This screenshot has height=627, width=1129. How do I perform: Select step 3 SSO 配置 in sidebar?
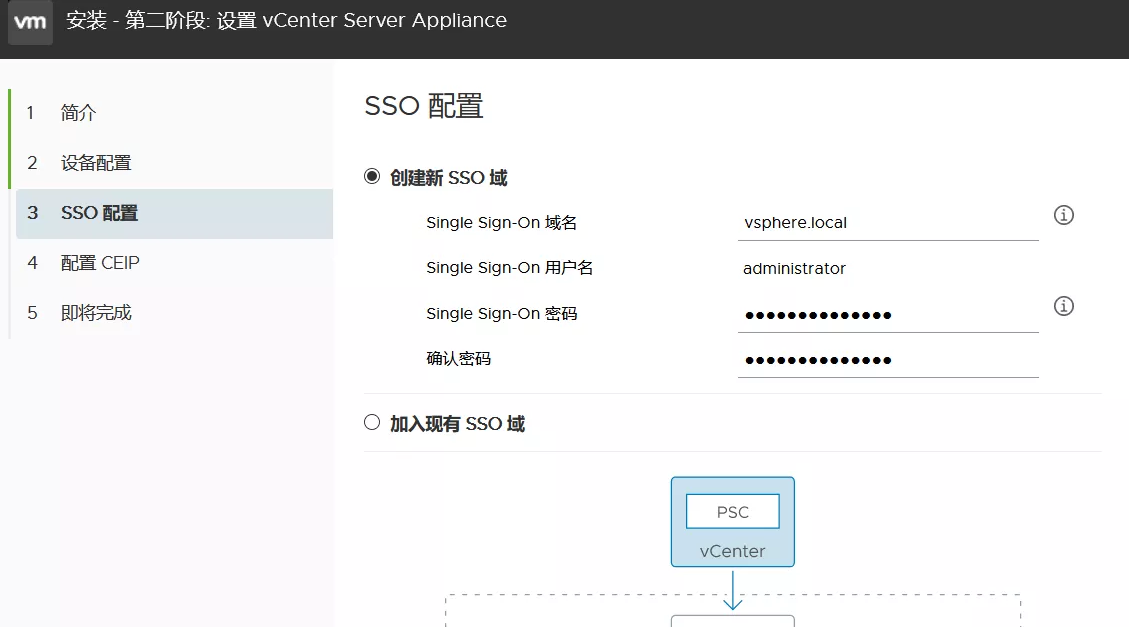click(x=99, y=213)
